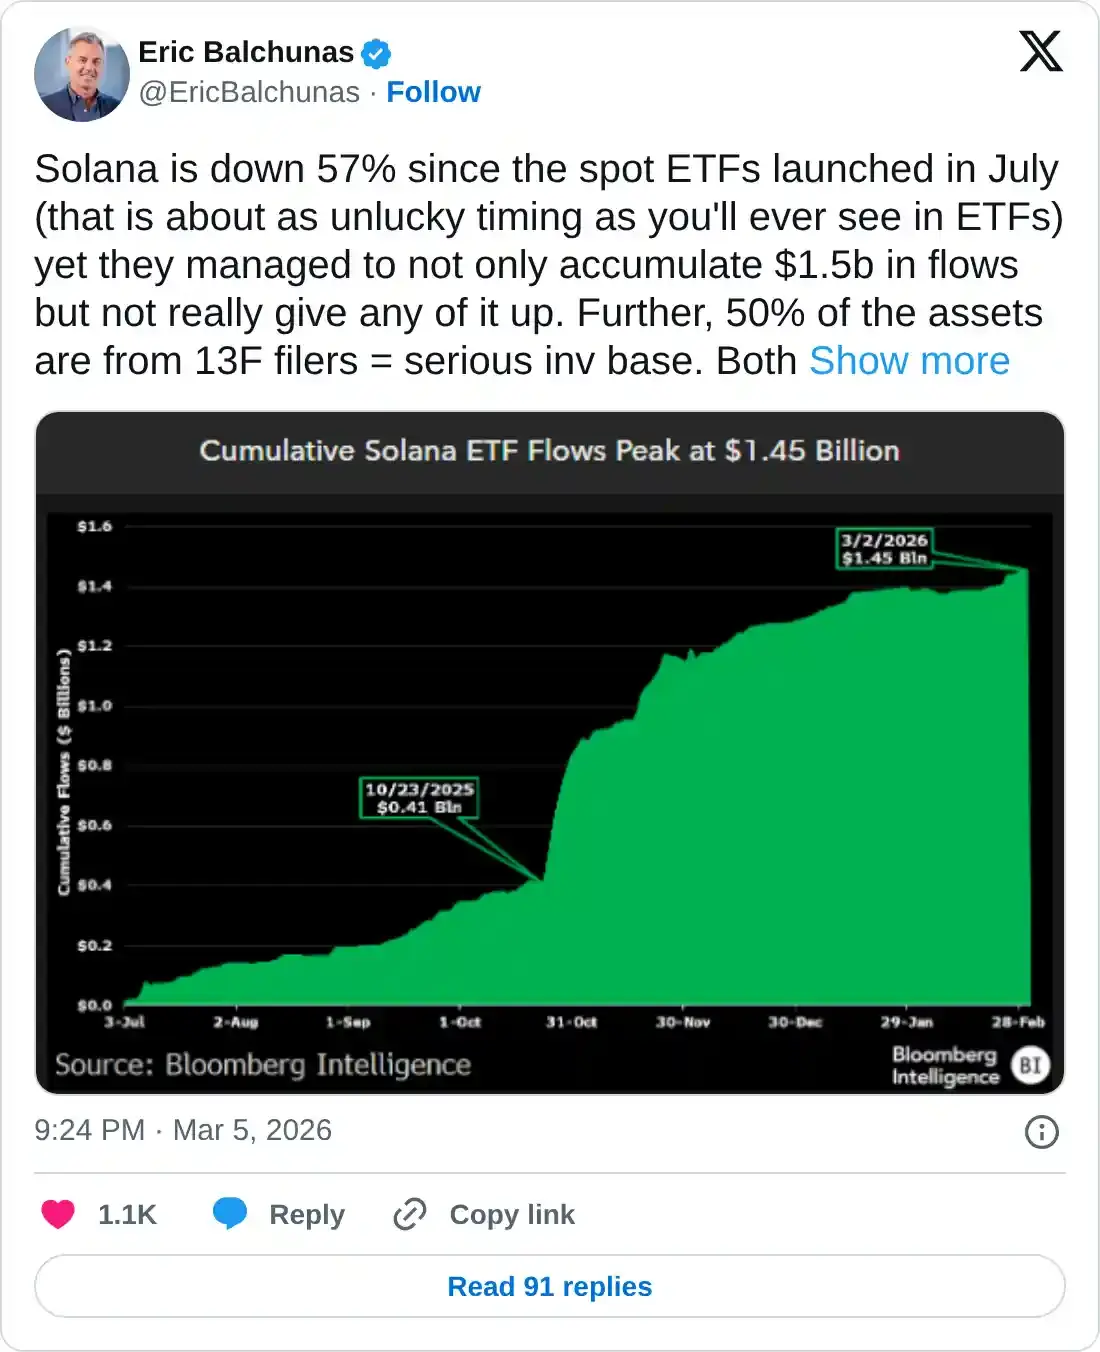Click the 10/23/2025 $0.41 Bln chart annotation

tap(419, 798)
